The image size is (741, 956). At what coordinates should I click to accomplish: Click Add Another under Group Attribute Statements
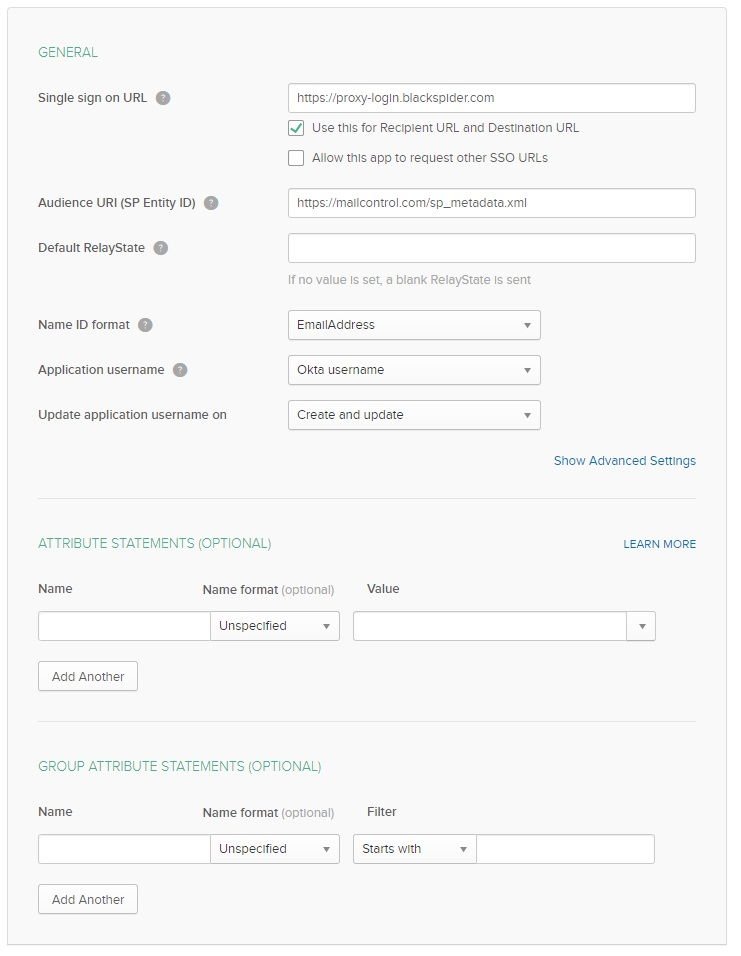[x=88, y=900]
